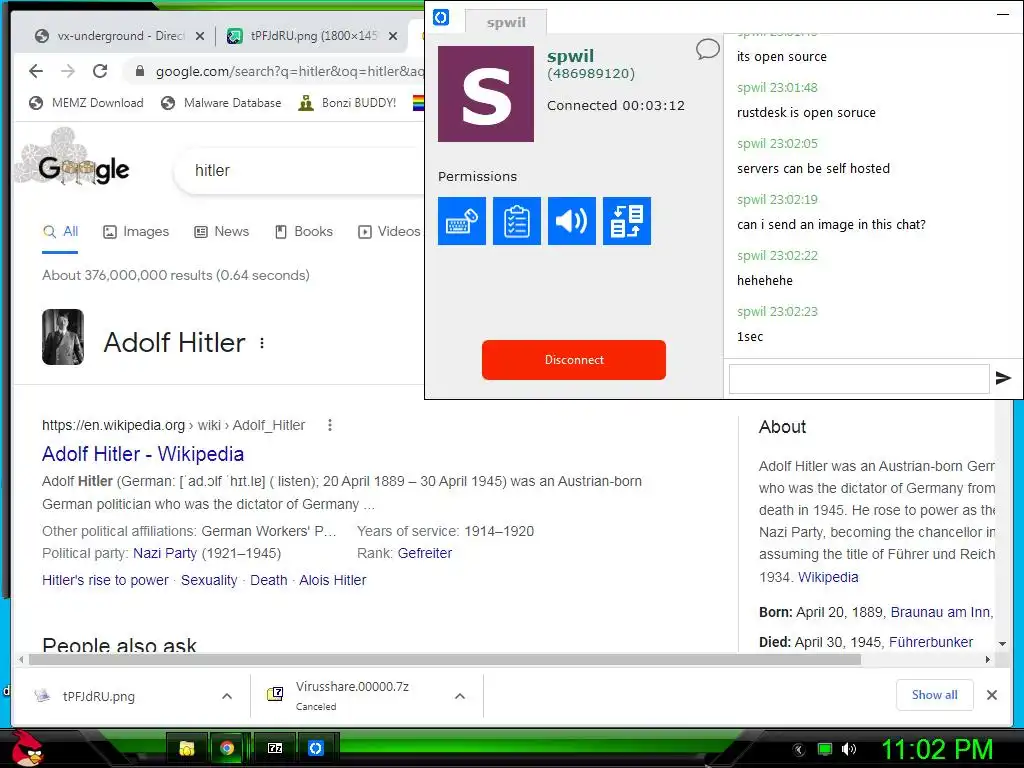Click the lock icon in address bar

[139, 71]
